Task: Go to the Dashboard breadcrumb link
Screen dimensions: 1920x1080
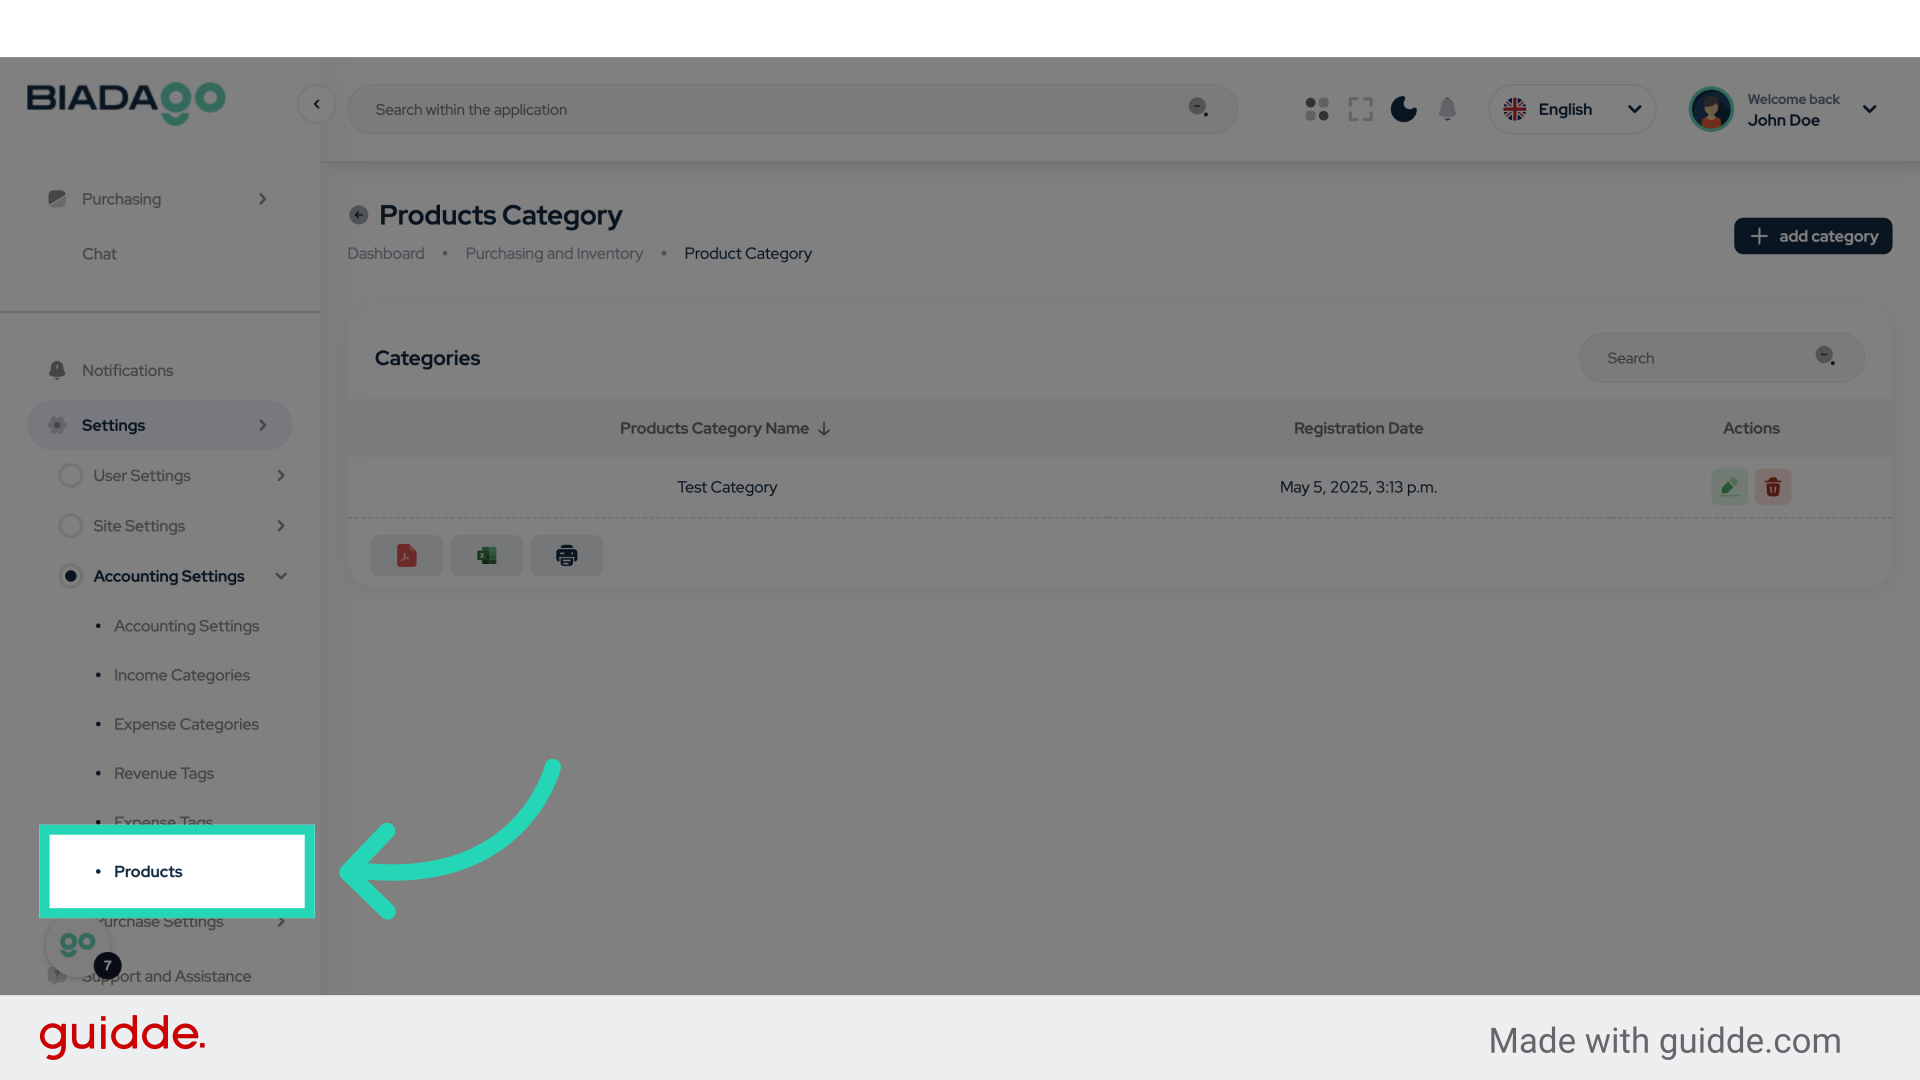Action: pos(386,254)
